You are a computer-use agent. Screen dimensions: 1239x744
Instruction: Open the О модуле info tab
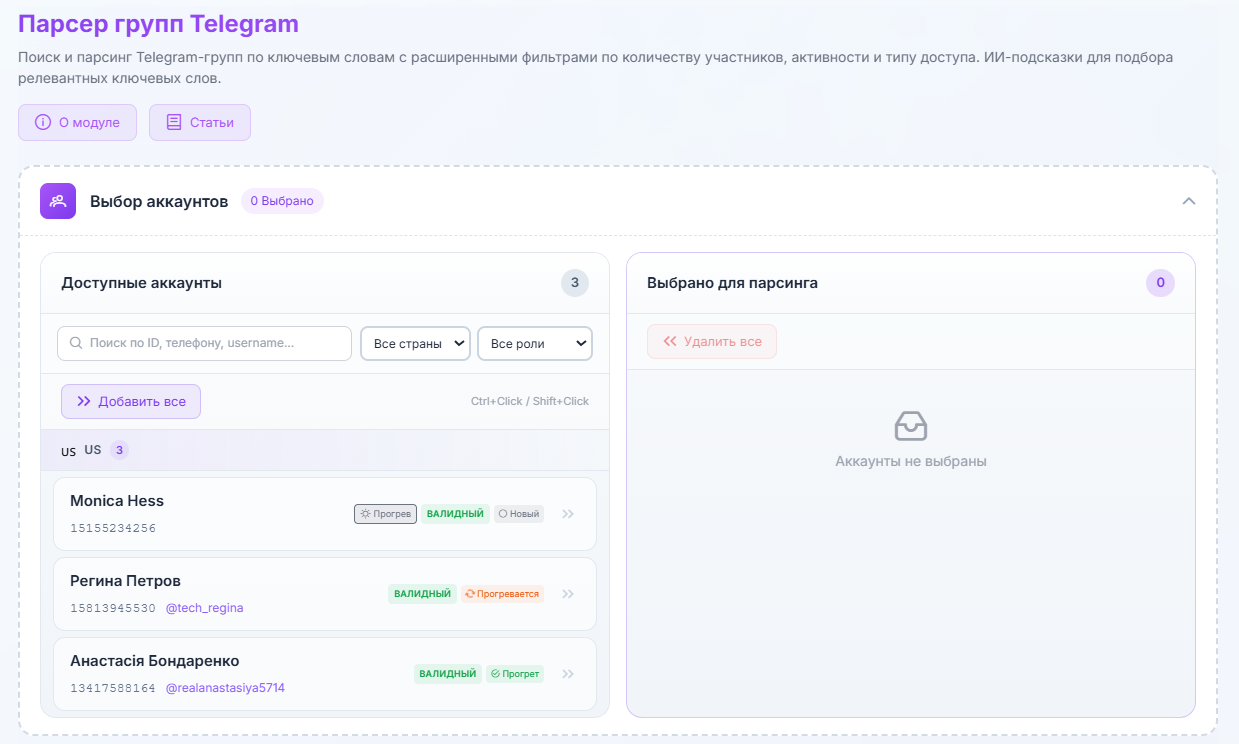tap(77, 123)
